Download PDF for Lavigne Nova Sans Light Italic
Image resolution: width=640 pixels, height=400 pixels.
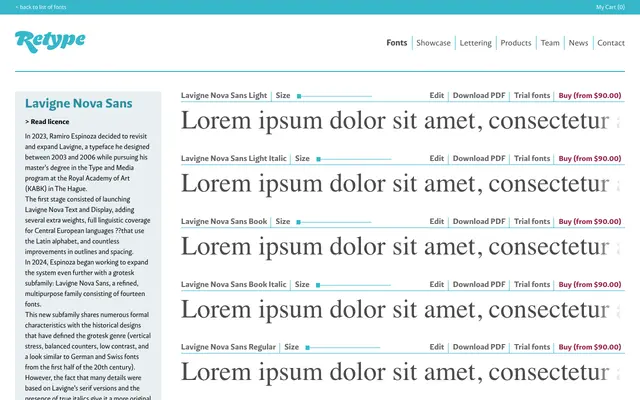479,158
